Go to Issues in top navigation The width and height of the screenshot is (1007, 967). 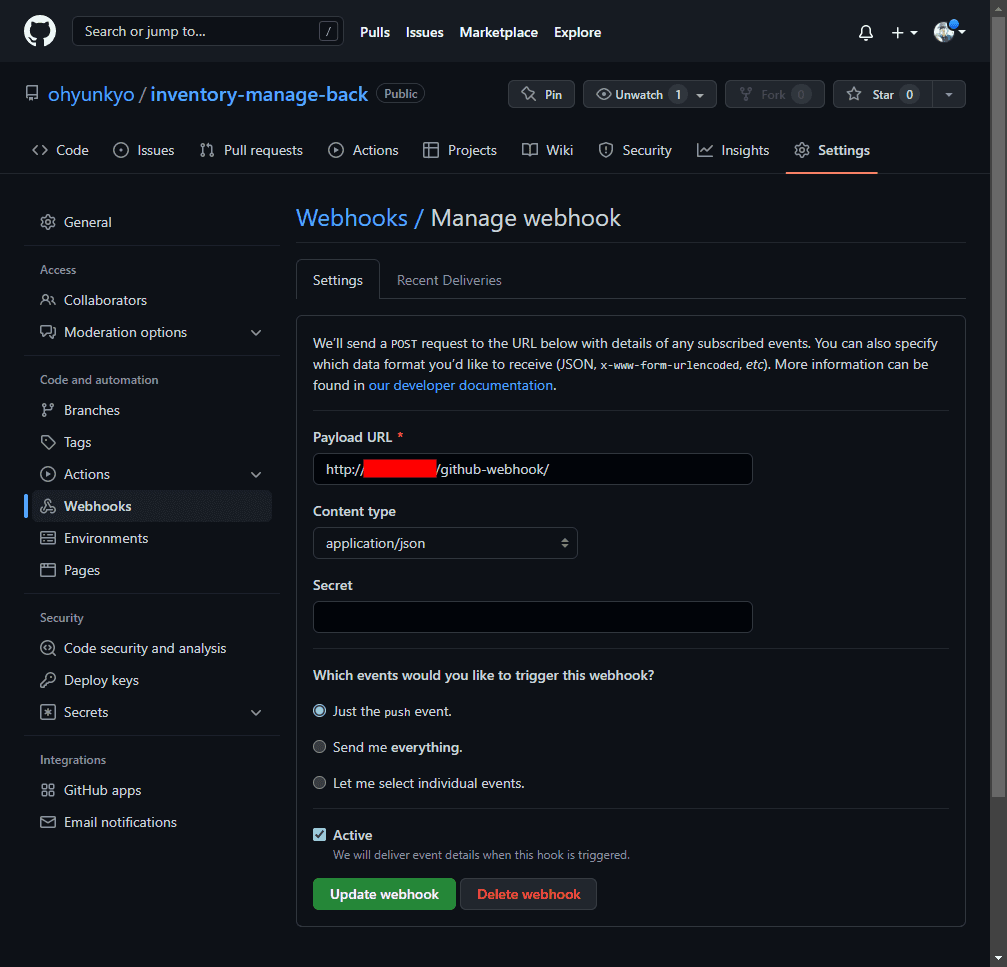[425, 32]
